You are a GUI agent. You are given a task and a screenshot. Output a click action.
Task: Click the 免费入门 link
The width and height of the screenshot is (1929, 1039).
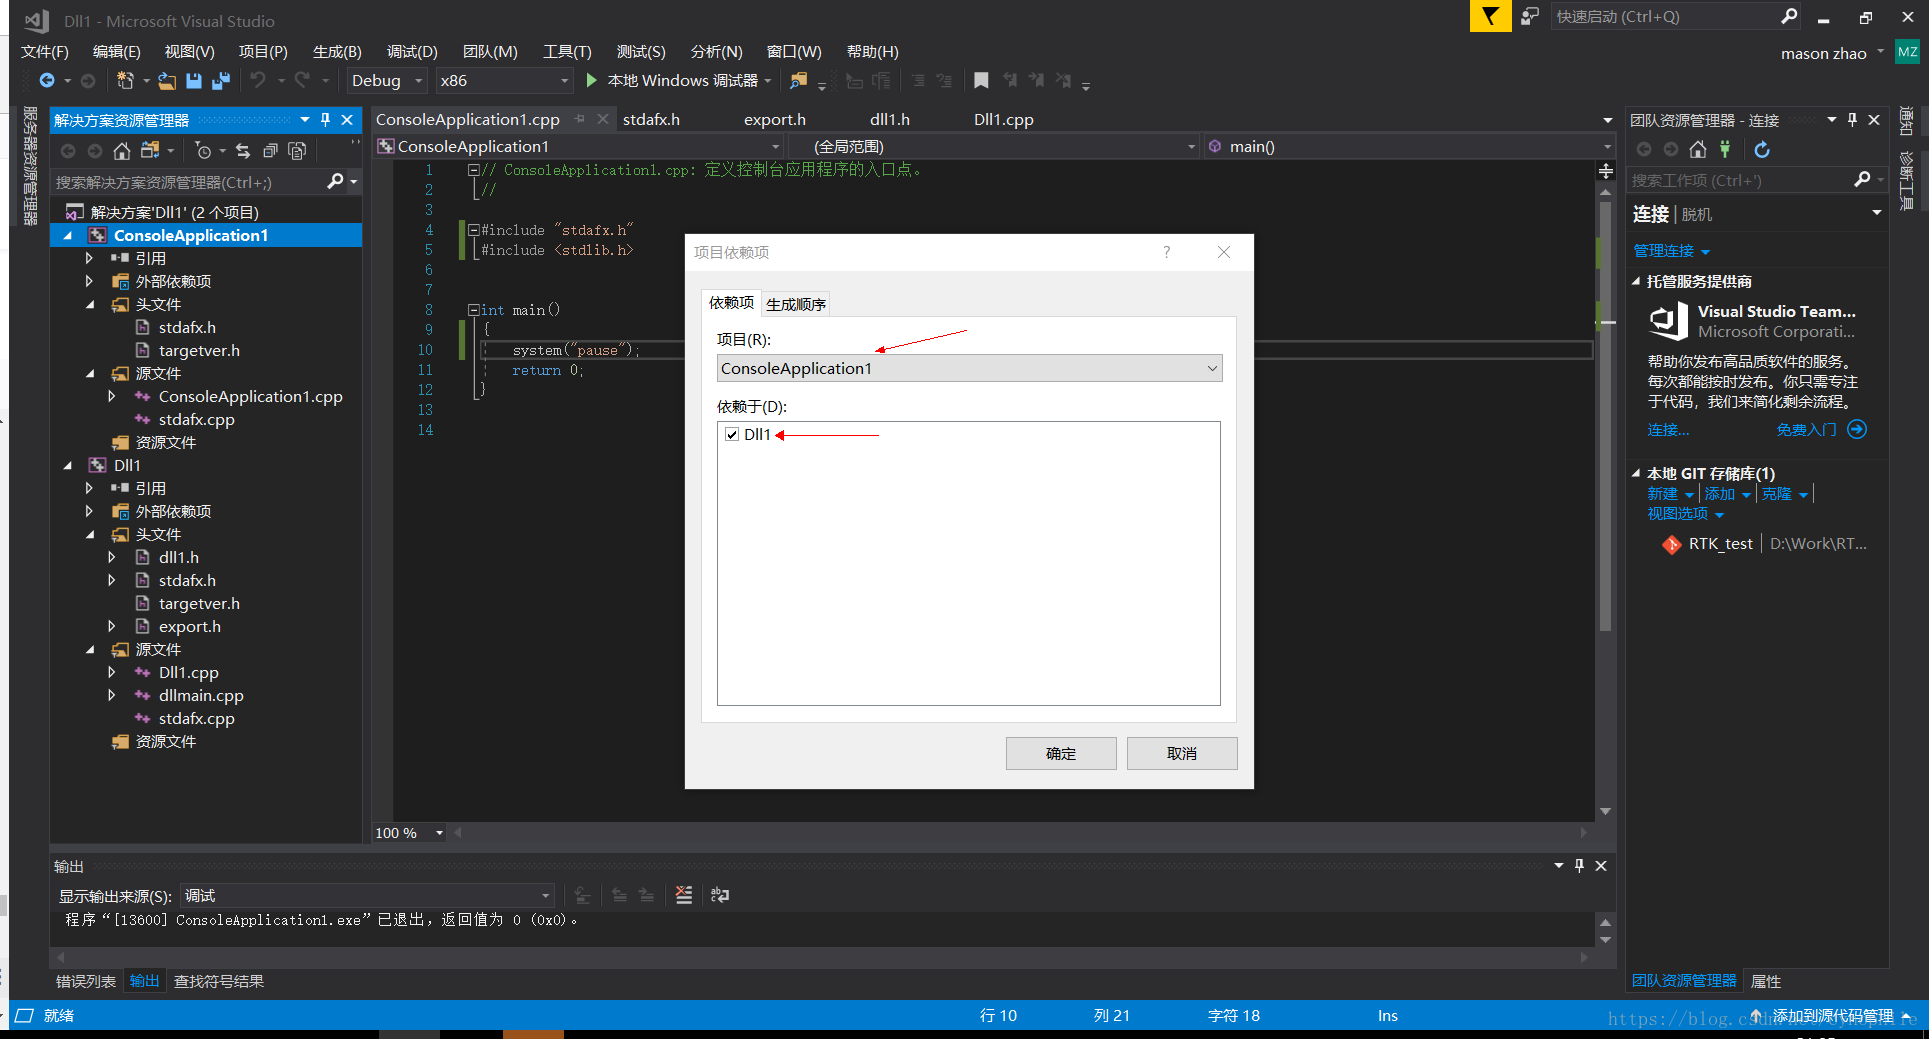pyautogui.click(x=1806, y=429)
